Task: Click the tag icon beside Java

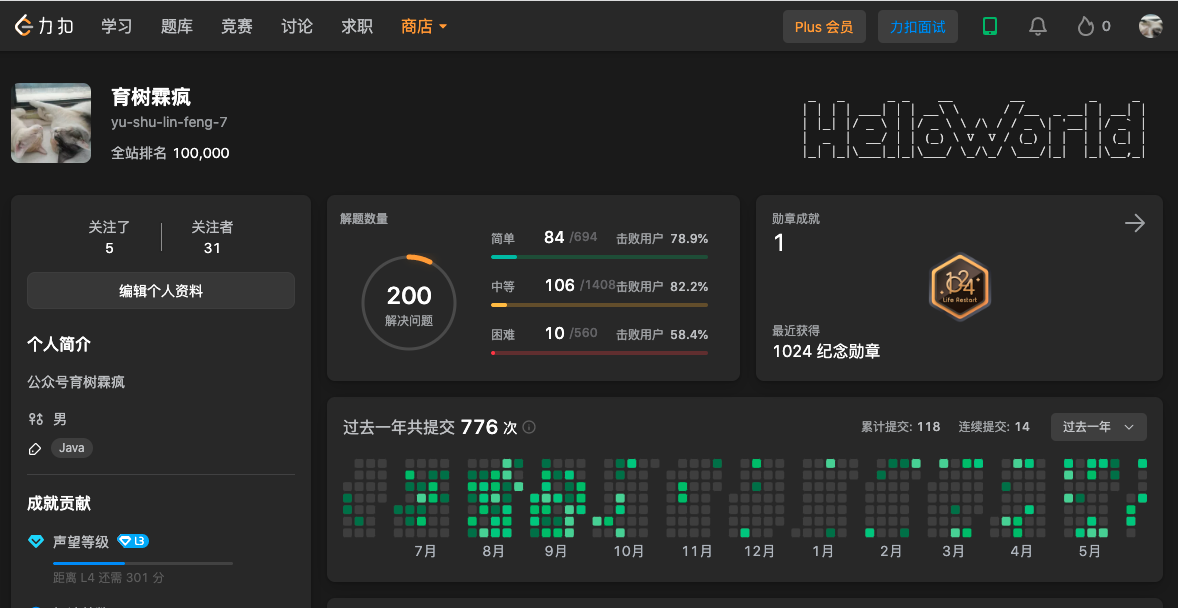Action: coord(35,449)
